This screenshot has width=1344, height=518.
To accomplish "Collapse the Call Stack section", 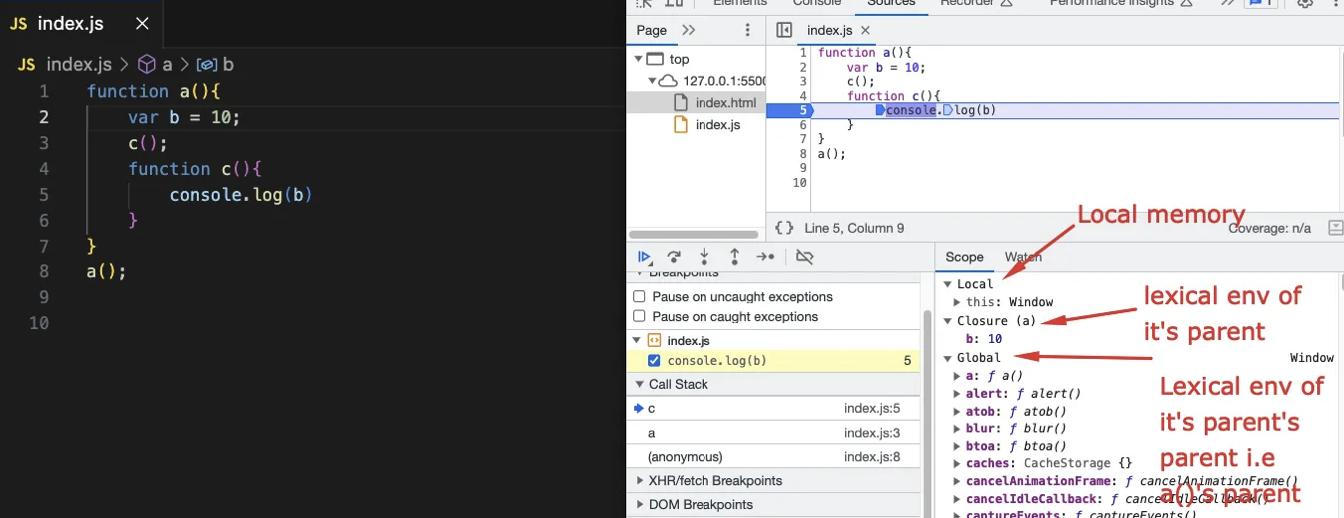I will coord(638,384).
